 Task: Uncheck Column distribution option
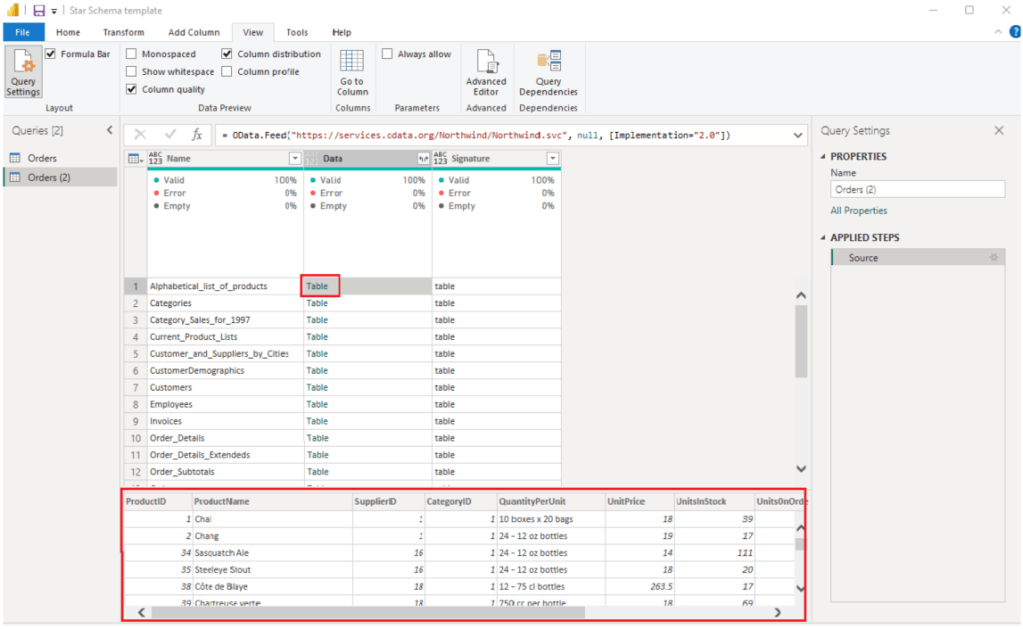click(227, 54)
